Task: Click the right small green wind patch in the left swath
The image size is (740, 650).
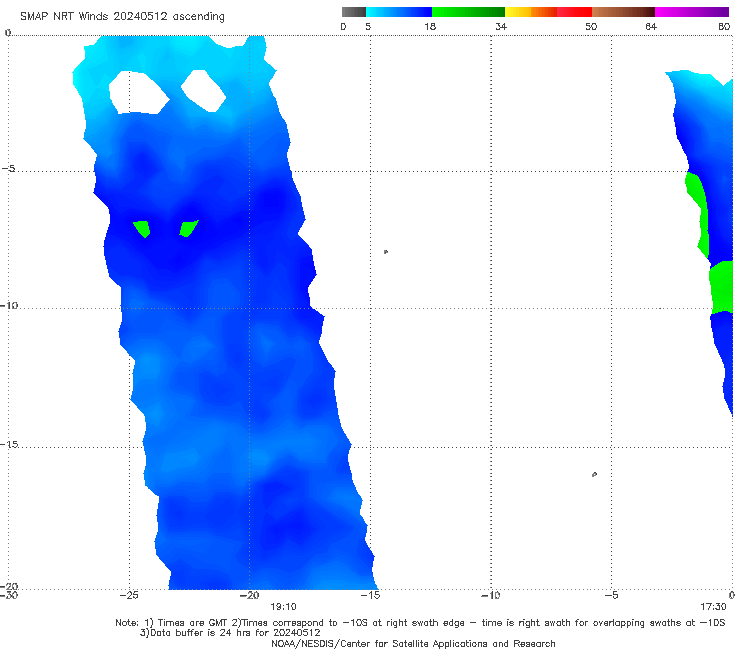Action: point(188,228)
